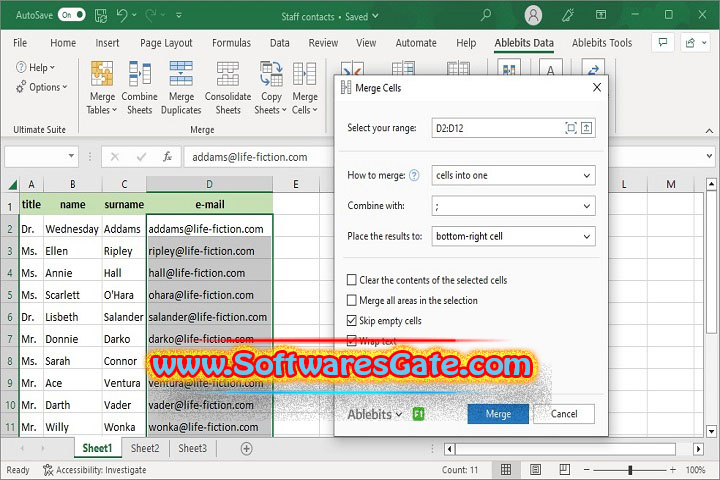Expand the formula bar
This screenshot has width=720, height=480.
click(709, 156)
